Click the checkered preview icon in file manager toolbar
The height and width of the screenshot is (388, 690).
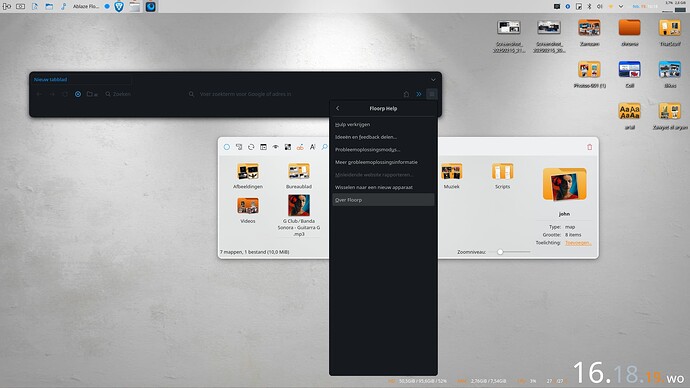pos(288,147)
